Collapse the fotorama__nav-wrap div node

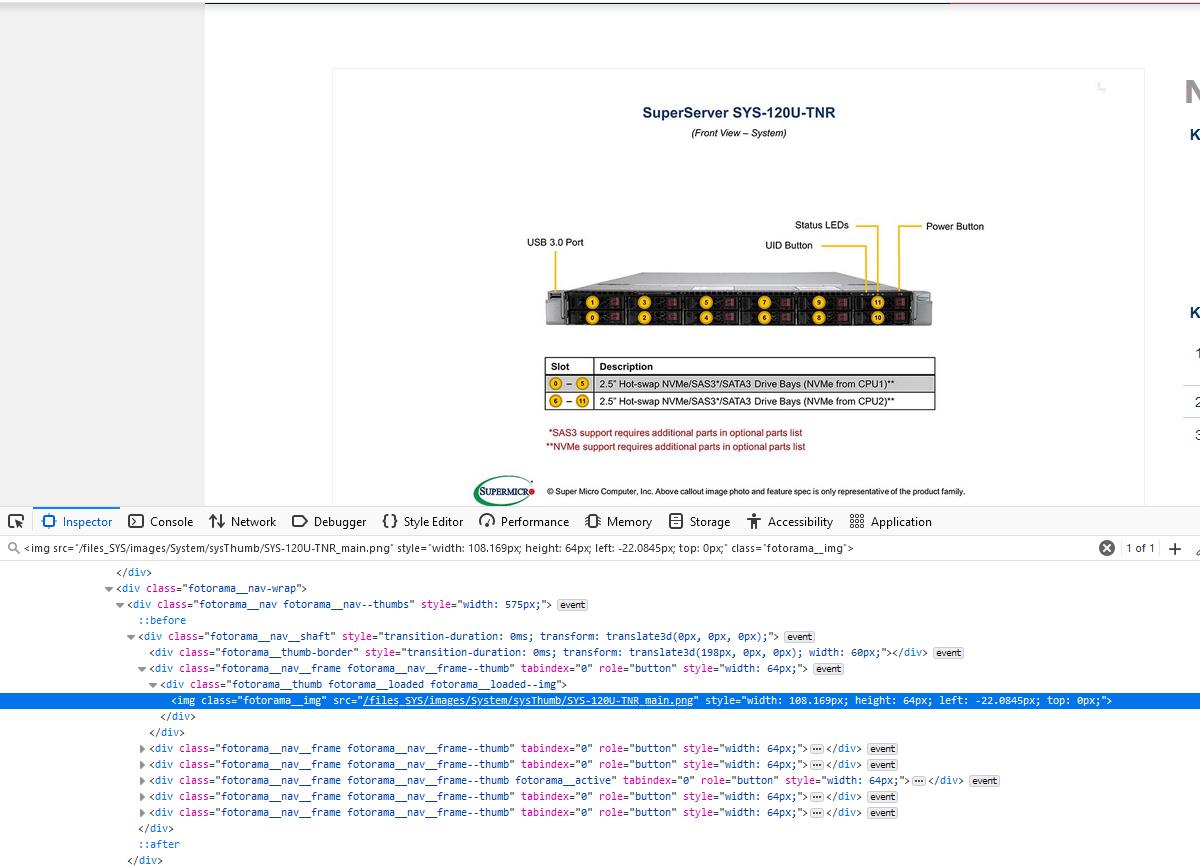tap(109, 589)
